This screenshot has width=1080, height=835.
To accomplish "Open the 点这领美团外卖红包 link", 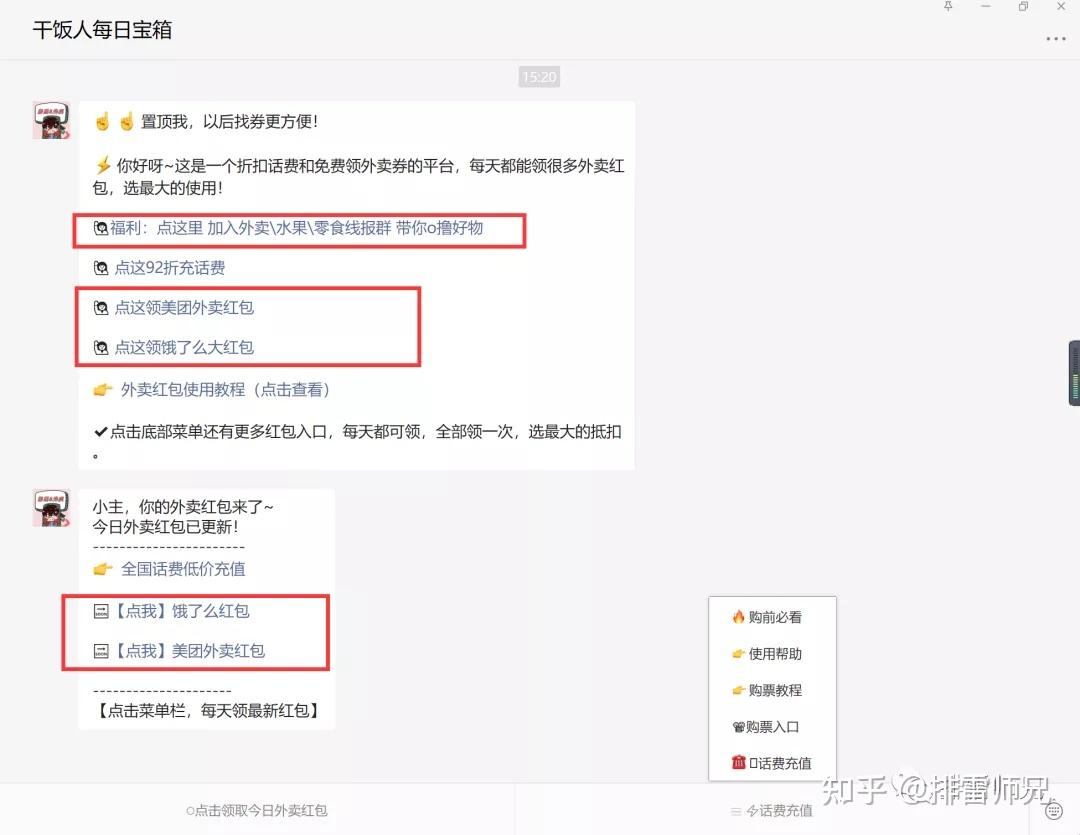I will point(184,308).
